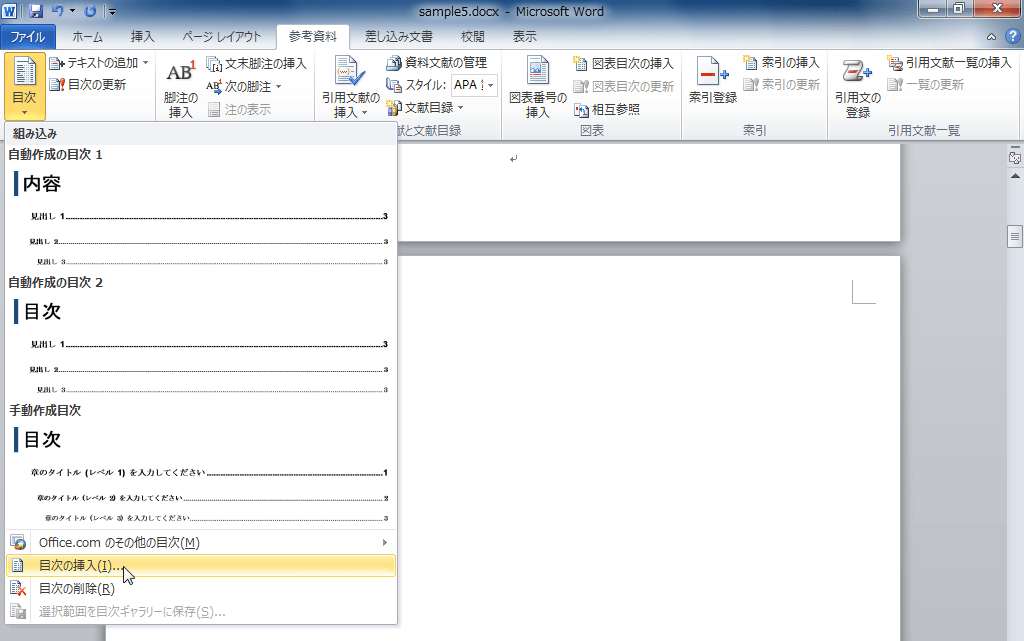This screenshot has width=1024, height=641.
Task: Redo action in quick access toolbar
Action: point(91,11)
